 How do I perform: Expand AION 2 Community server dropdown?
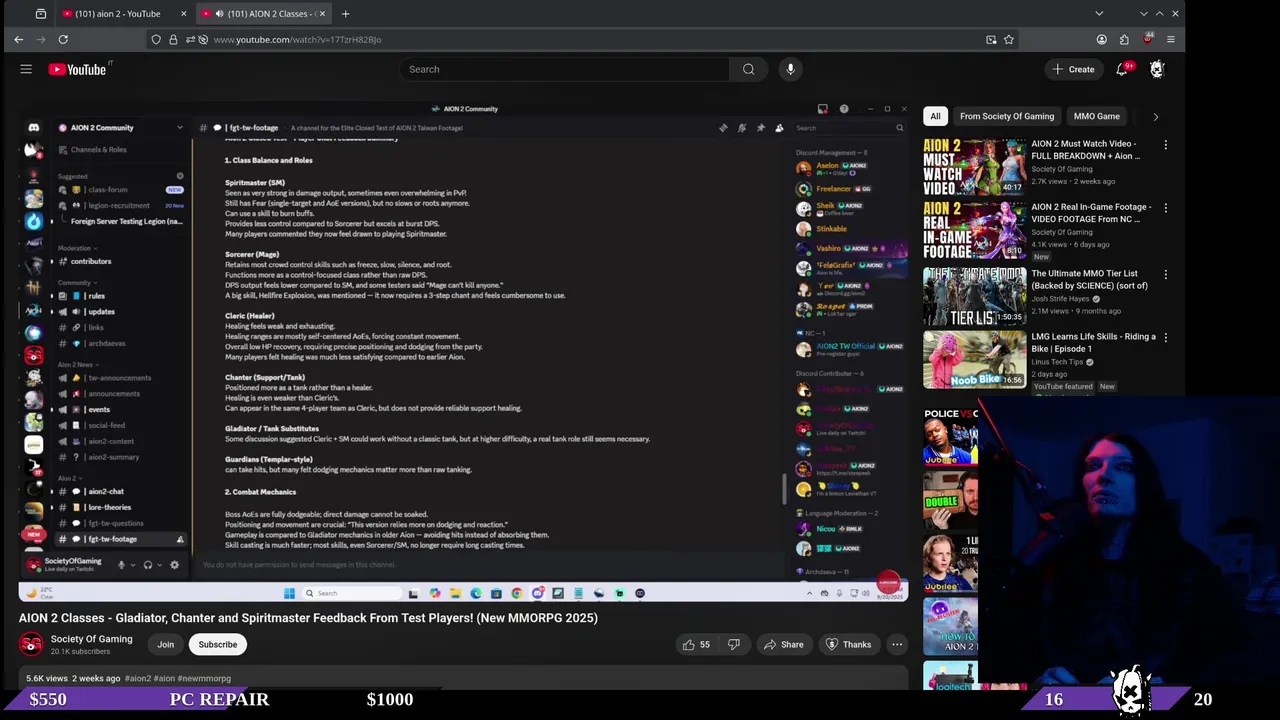coord(180,128)
